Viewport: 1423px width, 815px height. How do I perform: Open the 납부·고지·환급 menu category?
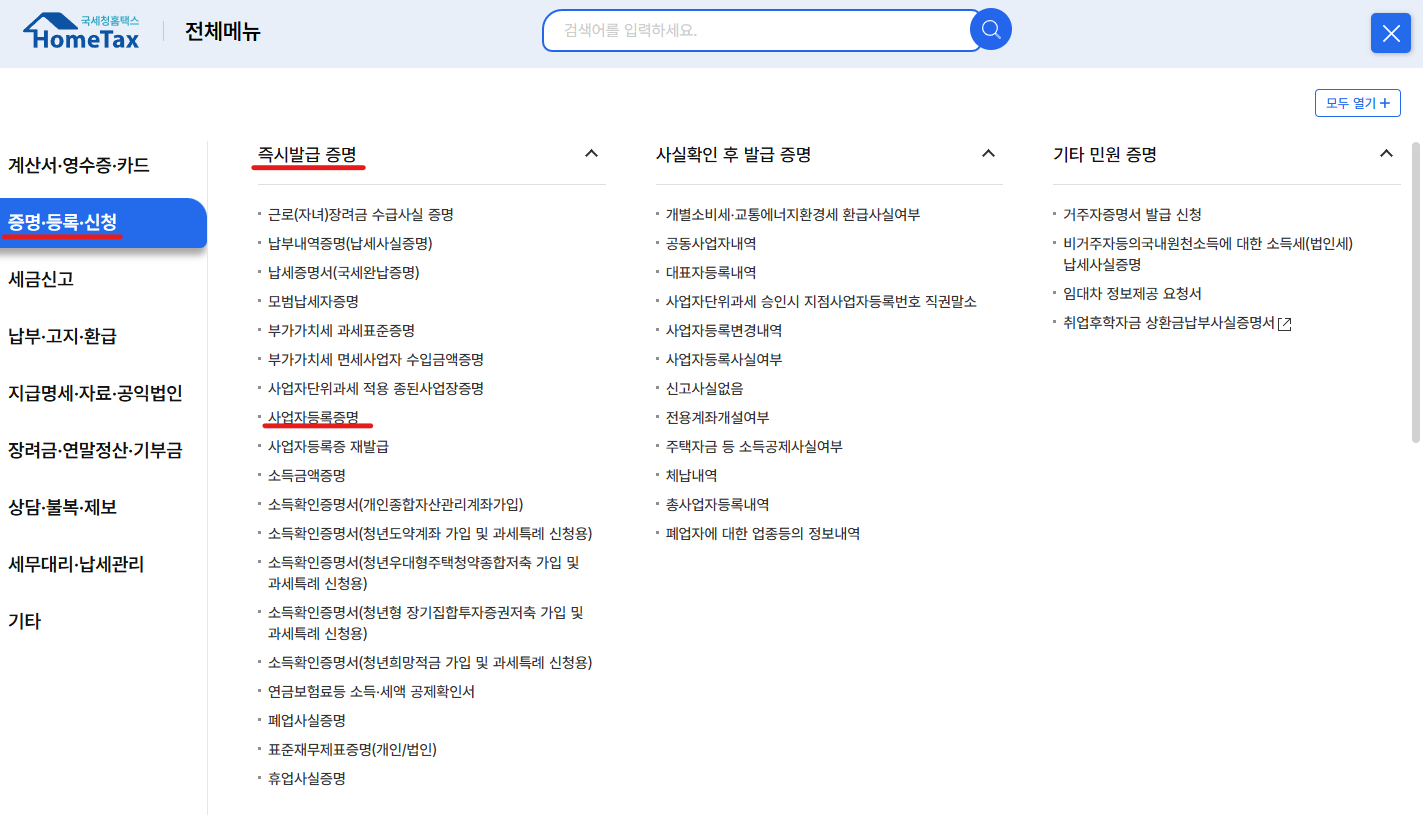tap(62, 337)
